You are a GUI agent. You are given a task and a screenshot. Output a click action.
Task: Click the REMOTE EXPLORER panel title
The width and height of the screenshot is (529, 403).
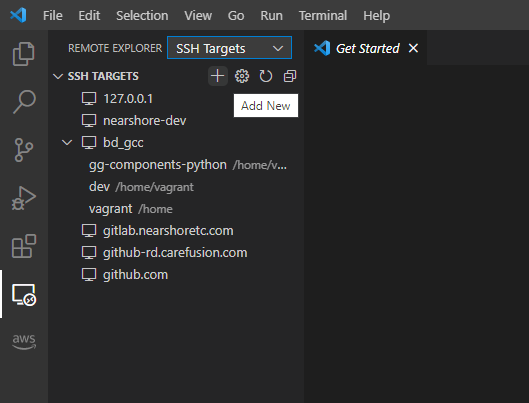pyautogui.click(x=115, y=48)
